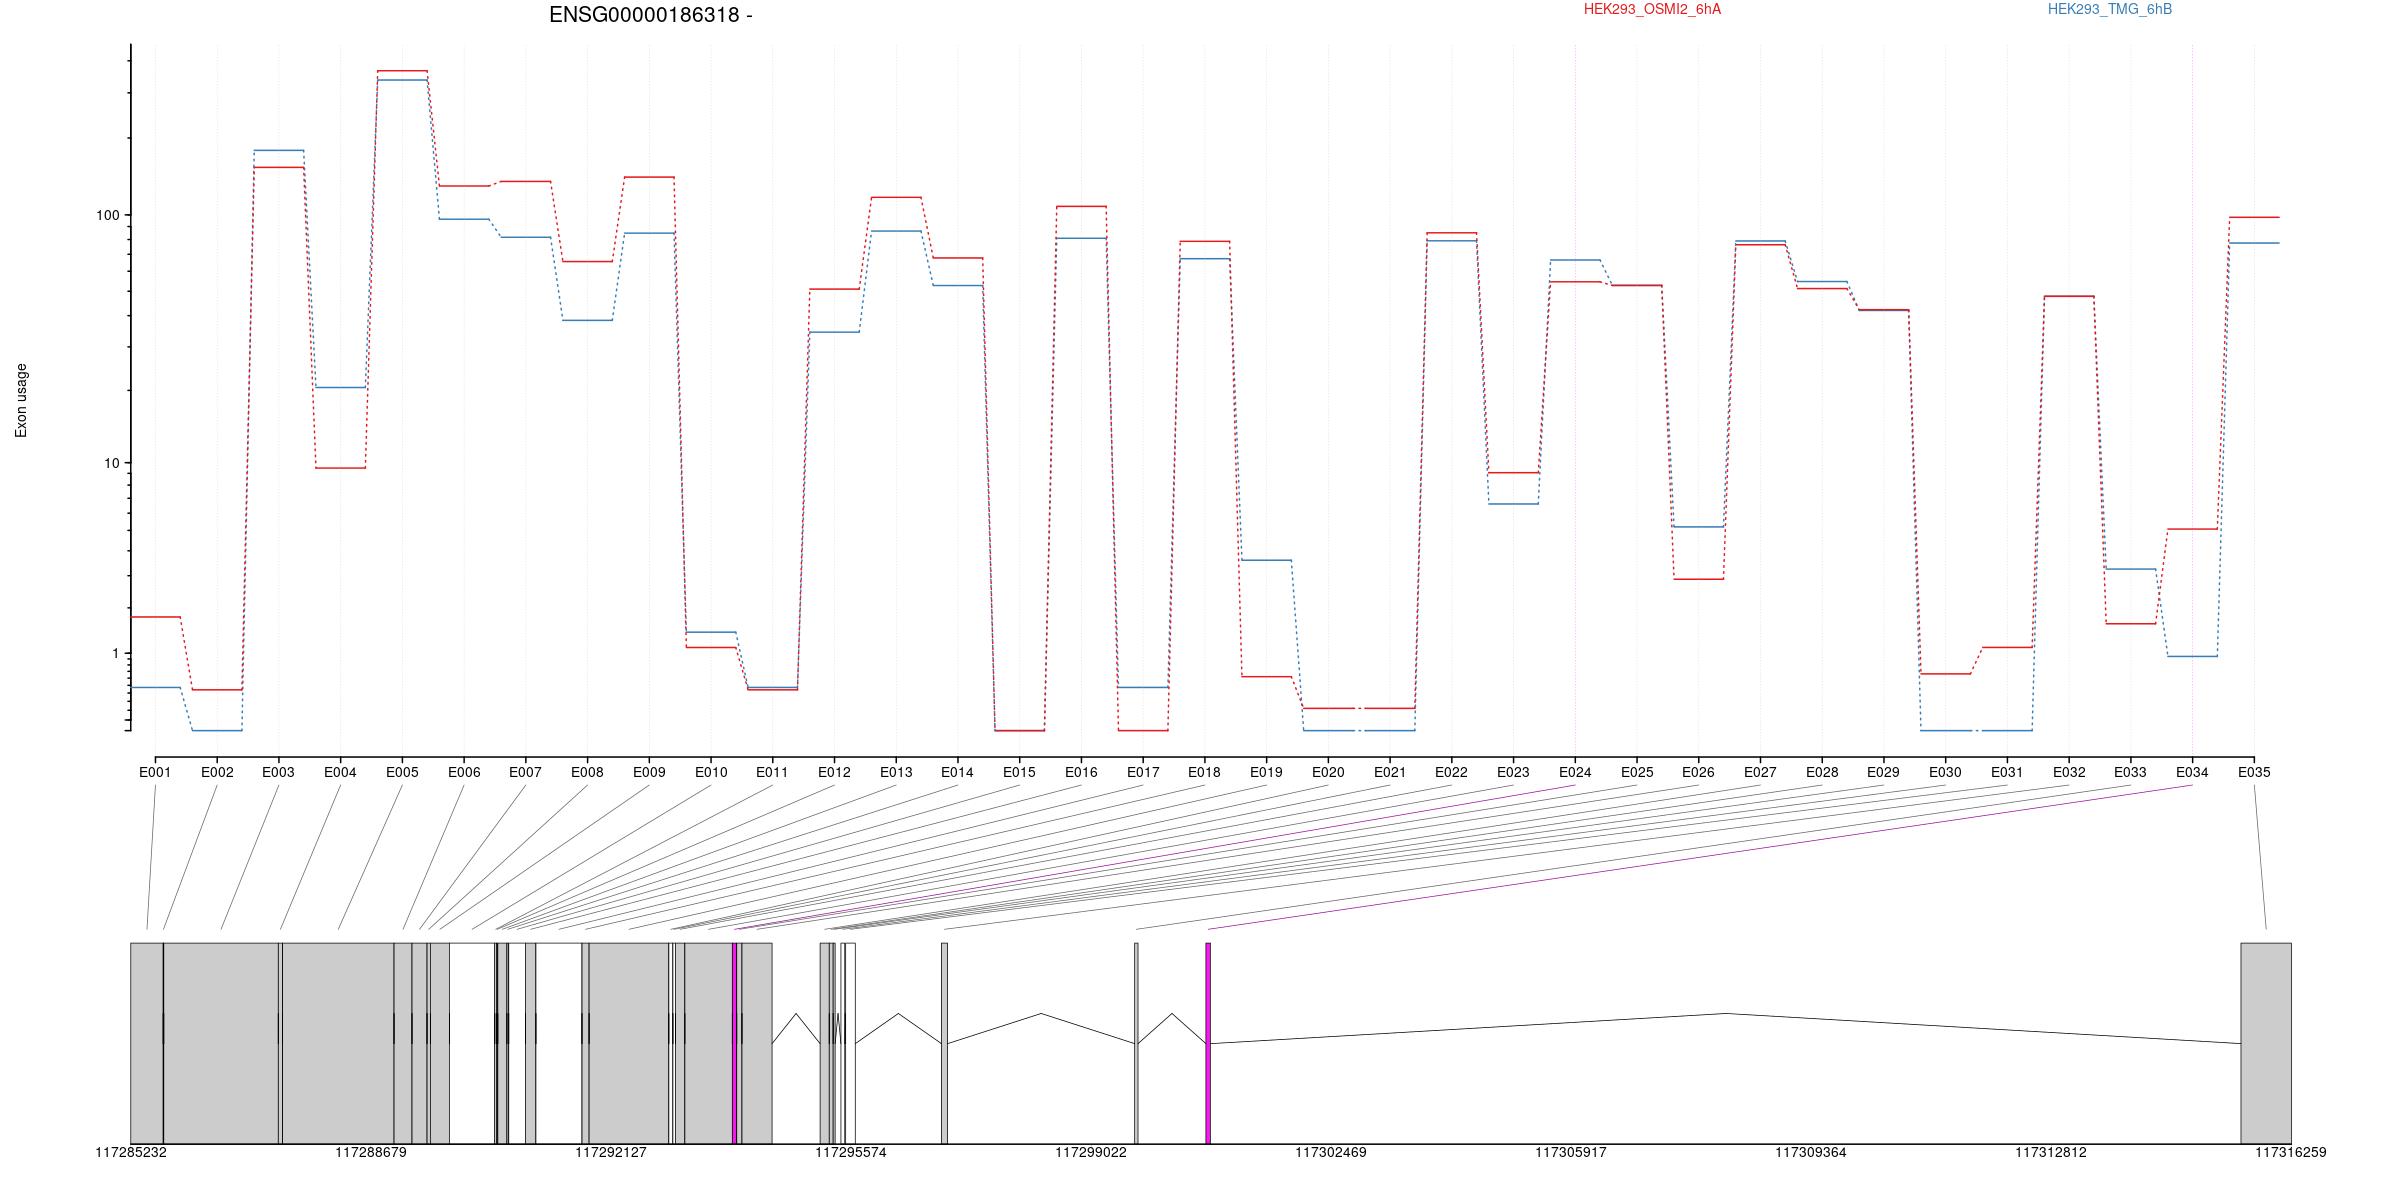Click genomic coordinate 117295574
Image resolution: width=2400 pixels, height=1200 pixels.
pyautogui.click(x=851, y=1152)
